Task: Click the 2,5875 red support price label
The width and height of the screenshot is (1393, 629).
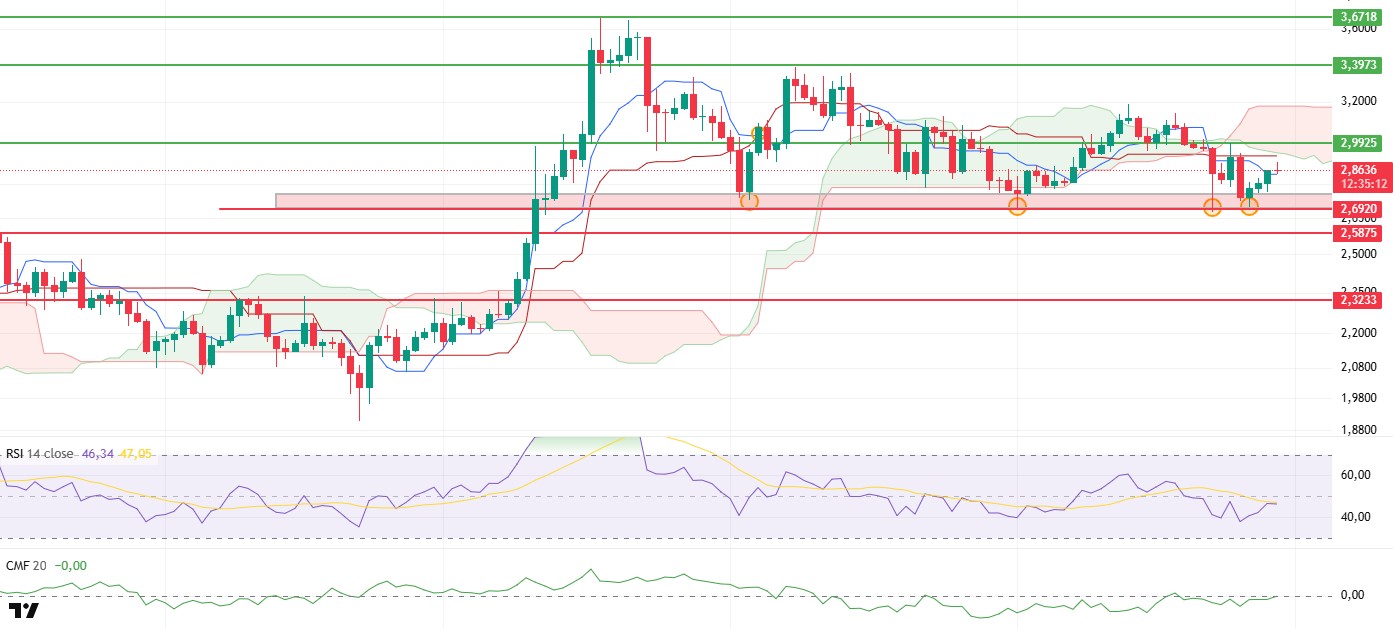Action: click(x=1357, y=232)
